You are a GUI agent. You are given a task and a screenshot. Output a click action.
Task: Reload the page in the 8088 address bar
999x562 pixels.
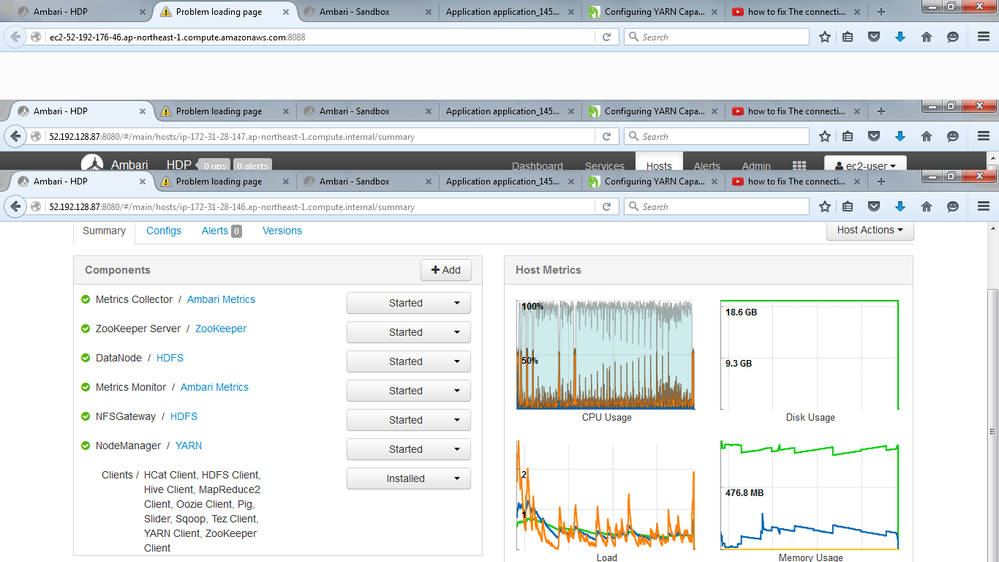tap(606, 37)
